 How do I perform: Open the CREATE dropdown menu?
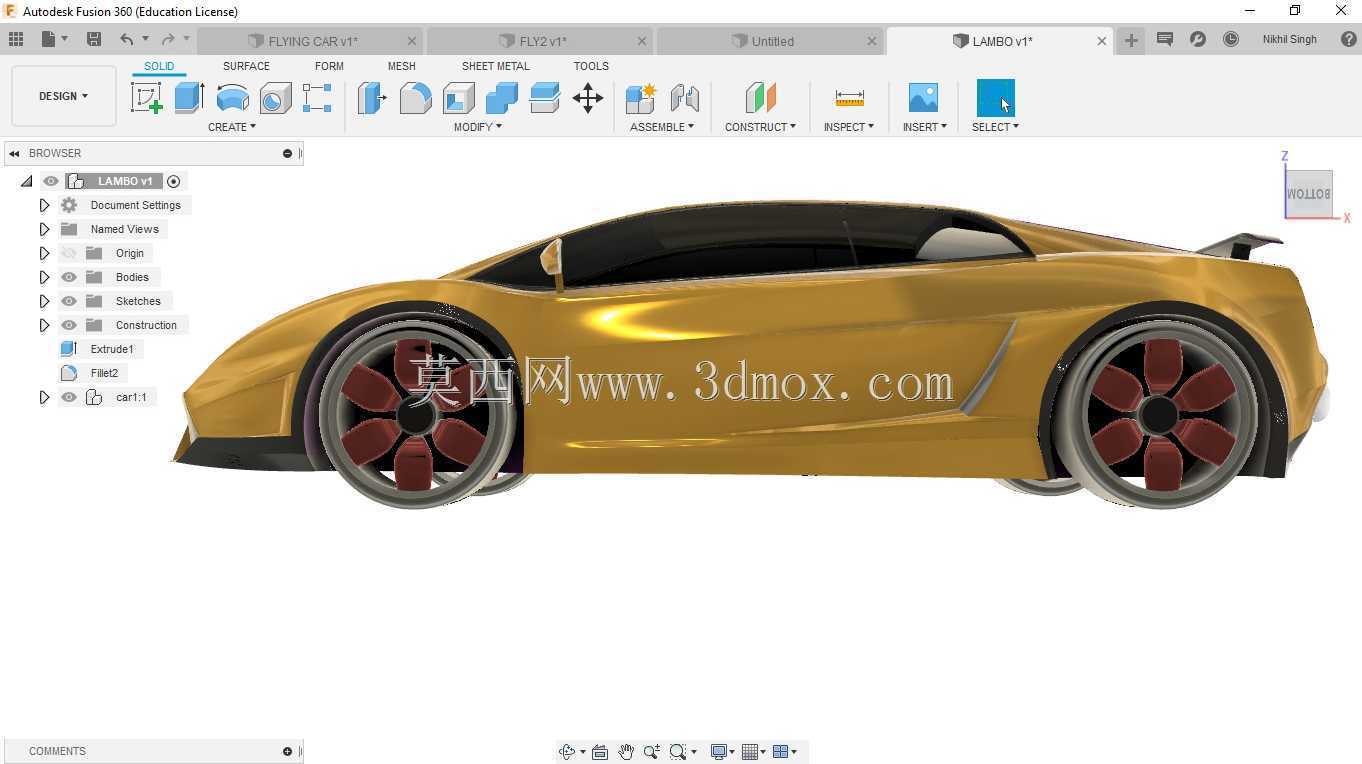pos(232,127)
